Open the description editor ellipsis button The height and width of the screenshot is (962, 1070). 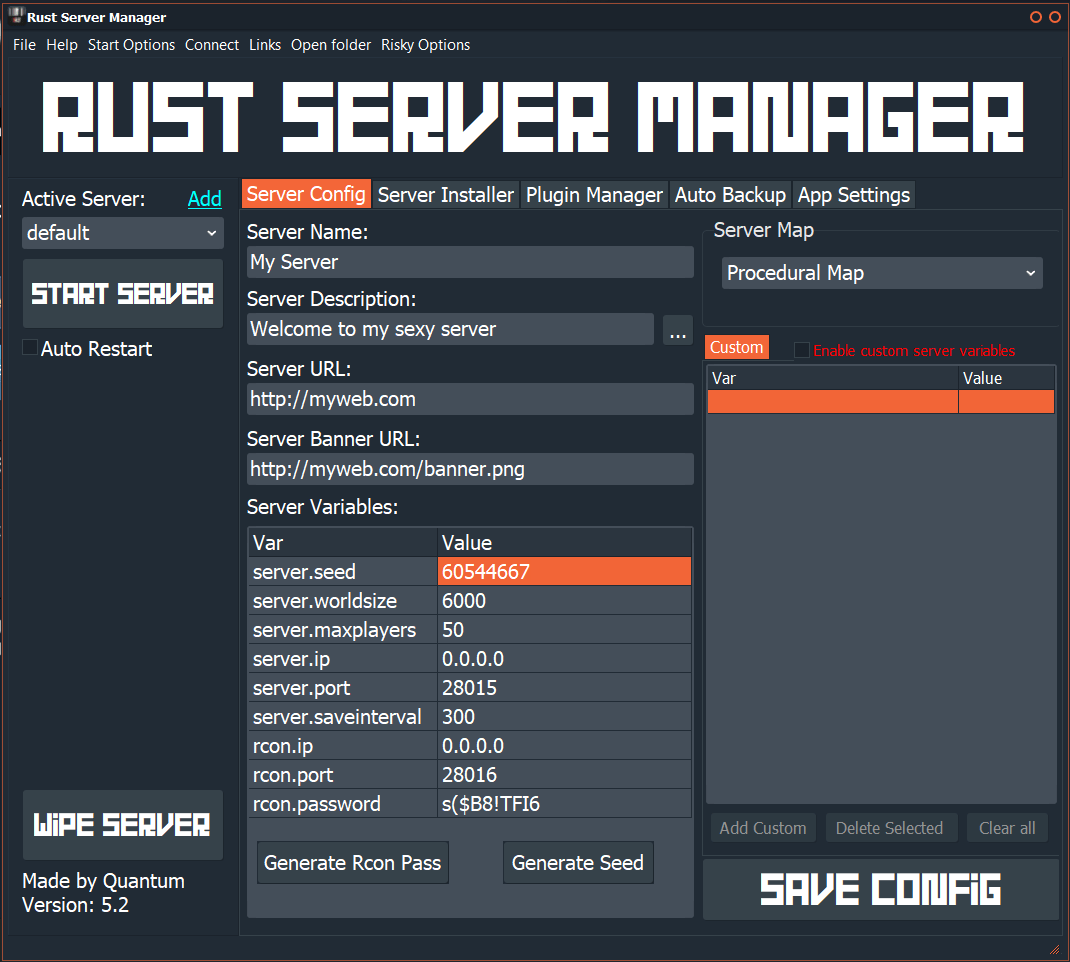point(678,330)
